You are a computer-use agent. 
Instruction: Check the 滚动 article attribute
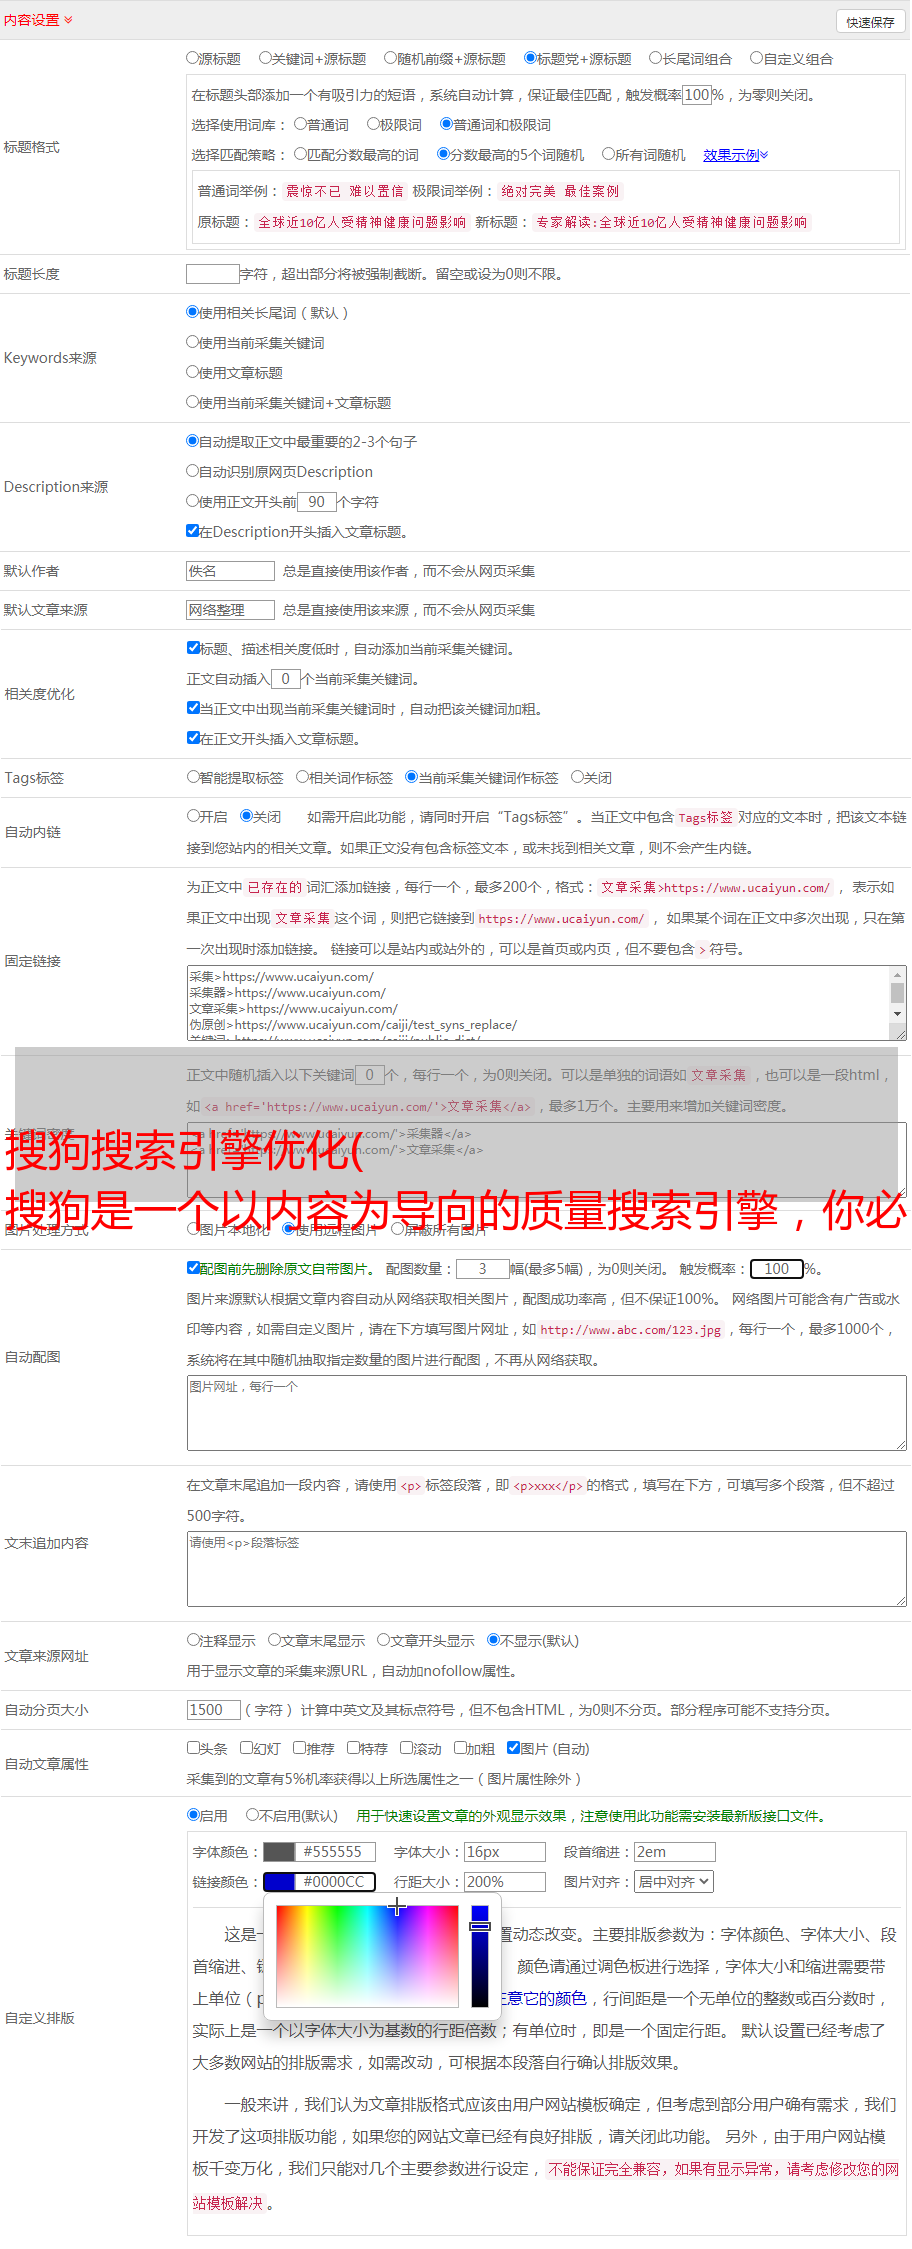coord(406,1748)
